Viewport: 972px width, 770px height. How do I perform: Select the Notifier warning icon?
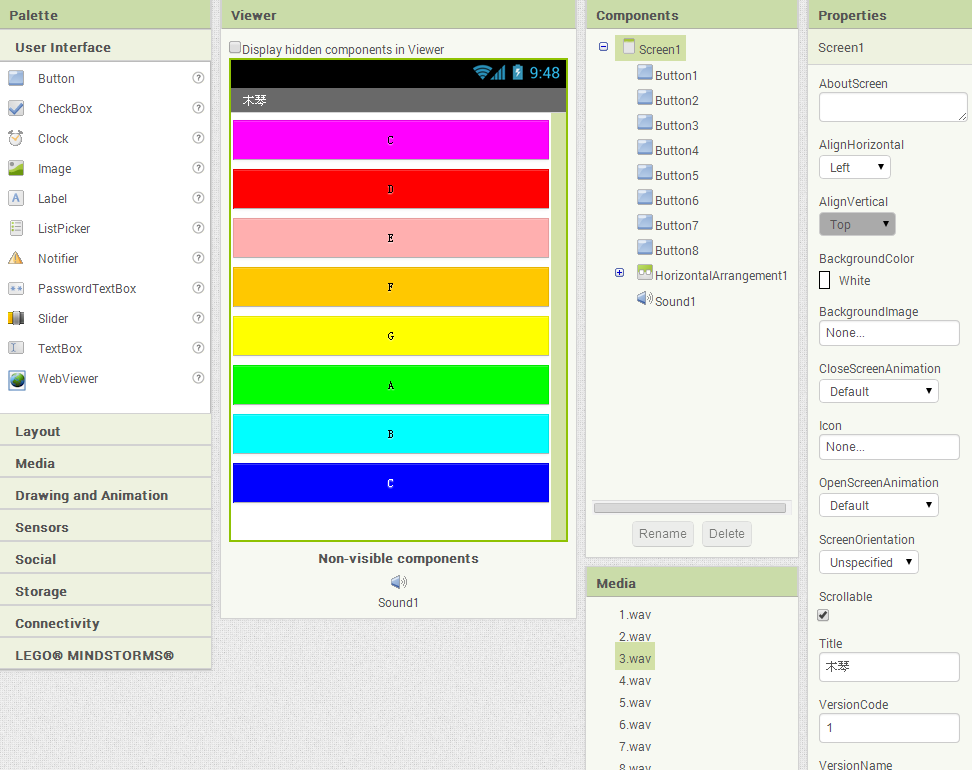[x=16, y=258]
